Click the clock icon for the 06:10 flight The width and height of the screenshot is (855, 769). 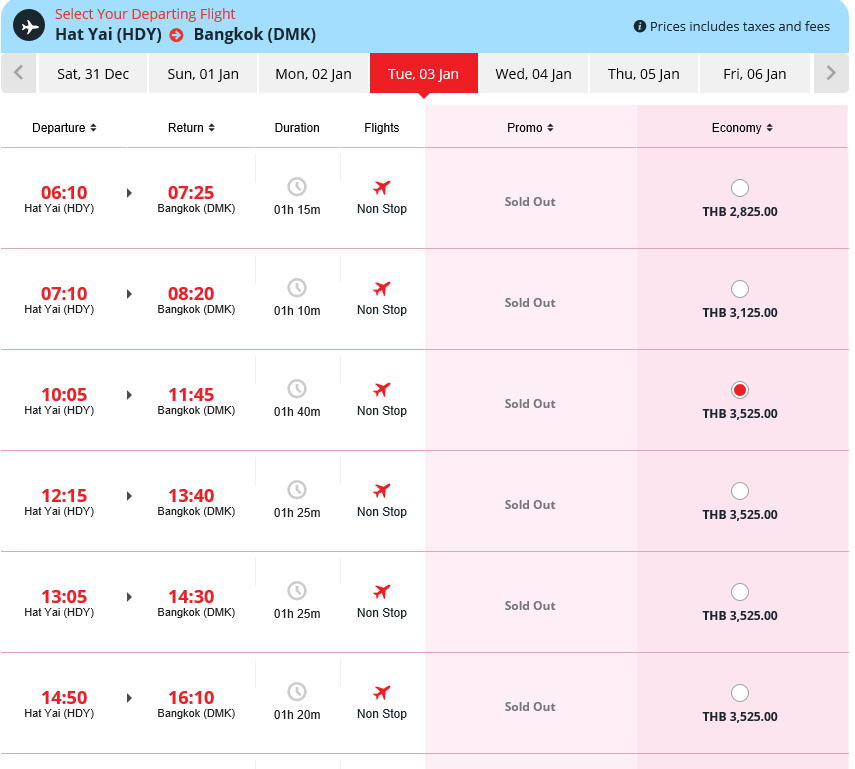297,187
